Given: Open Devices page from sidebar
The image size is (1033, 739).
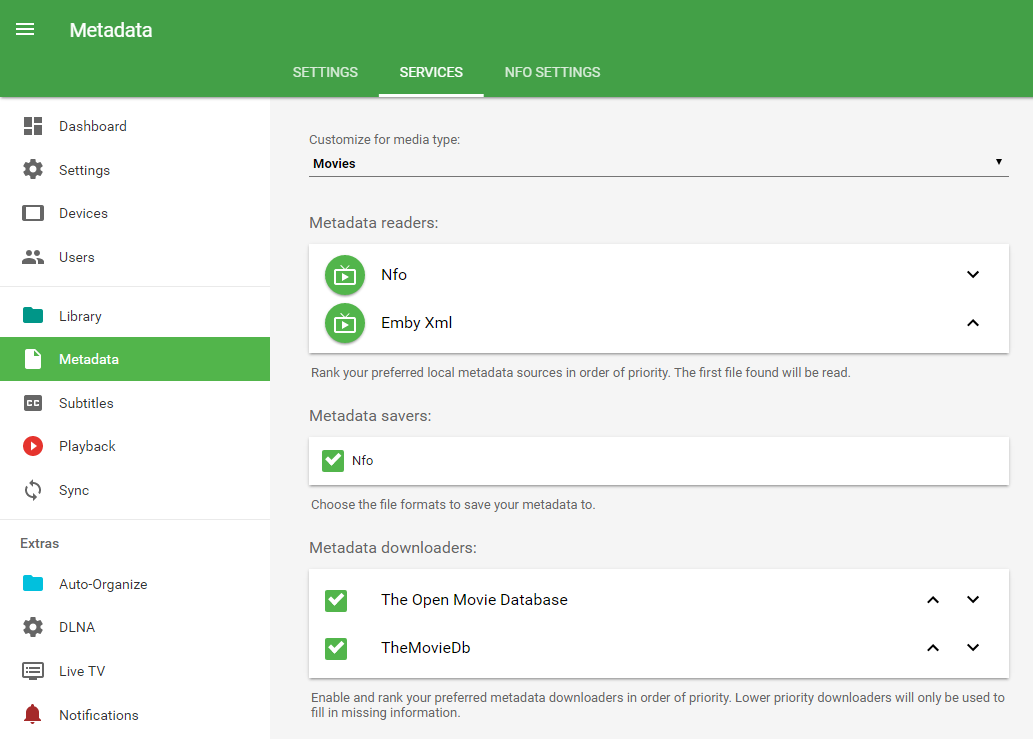Looking at the screenshot, I should [83, 213].
